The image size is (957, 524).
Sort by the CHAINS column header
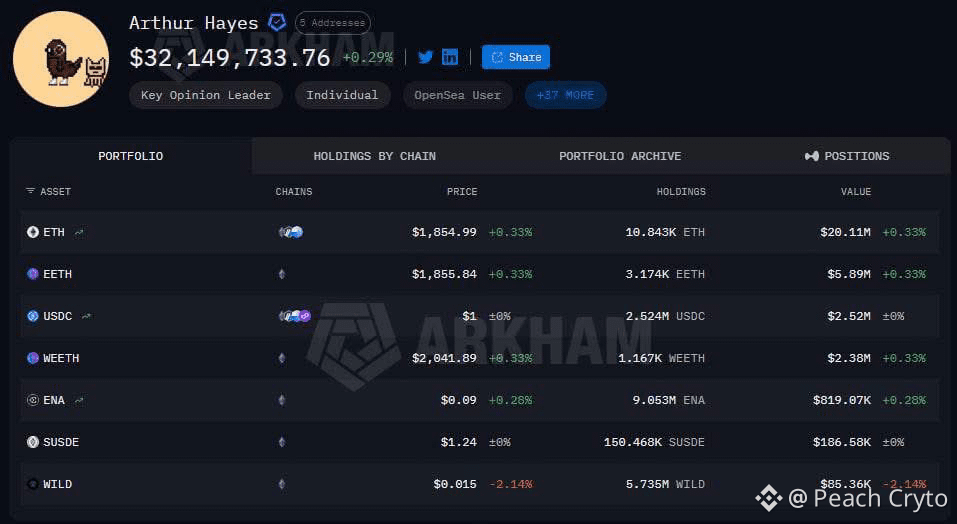pyautogui.click(x=294, y=192)
